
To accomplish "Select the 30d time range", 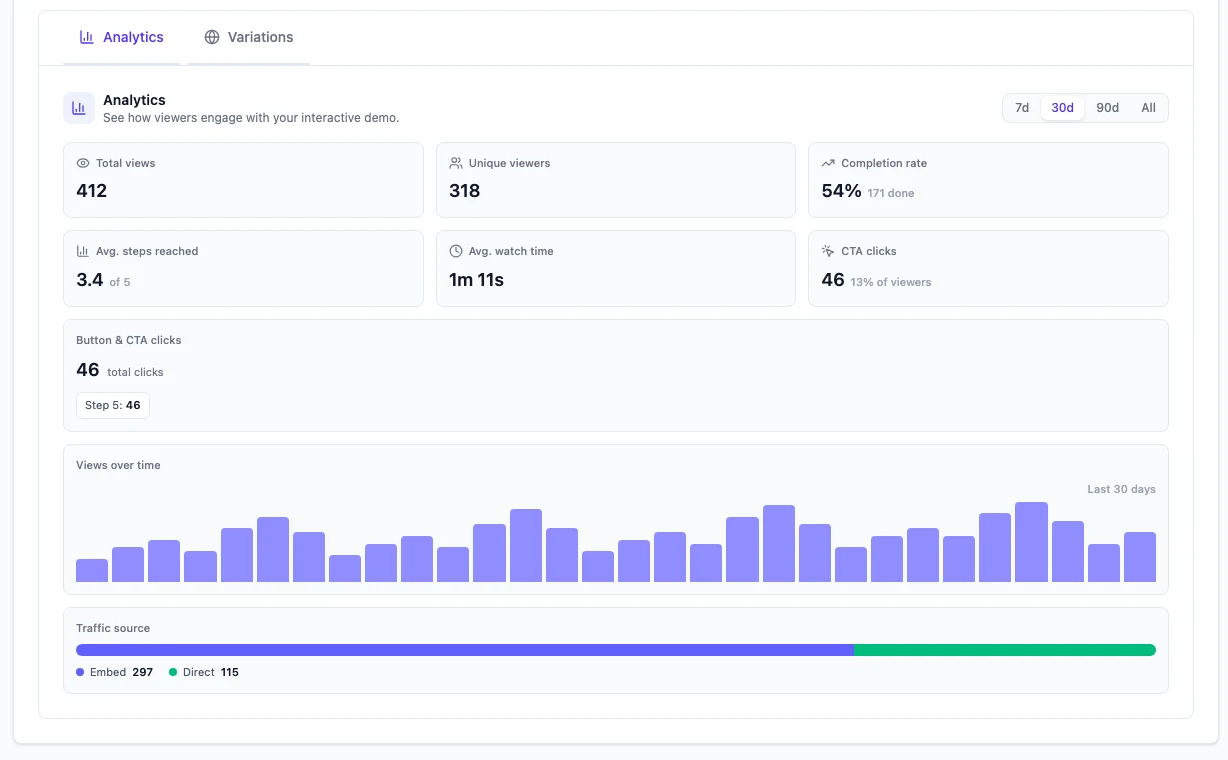I will pyautogui.click(x=1062, y=108).
